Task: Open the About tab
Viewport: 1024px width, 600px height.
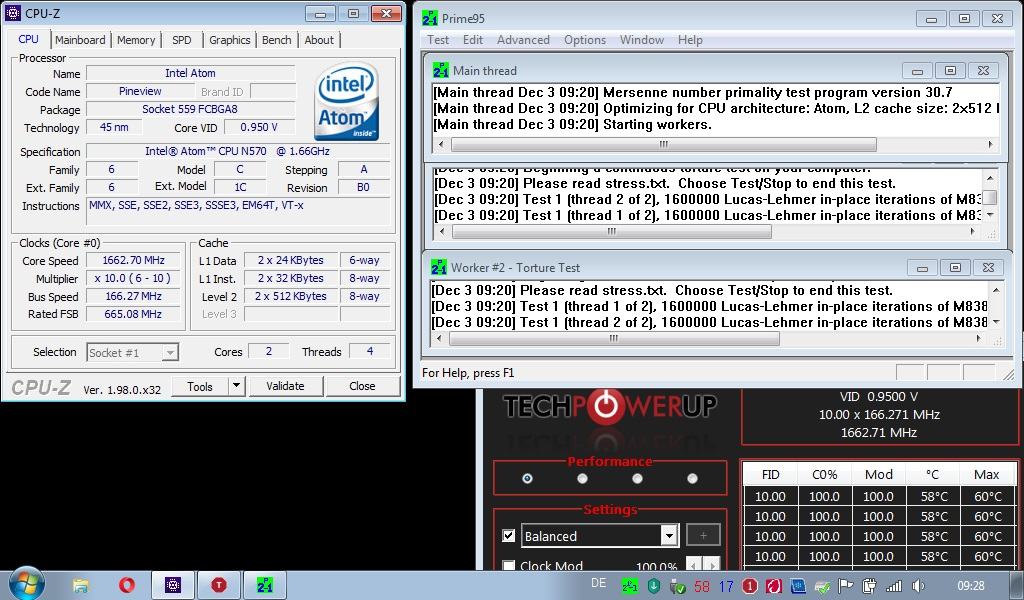Action: point(319,40)
